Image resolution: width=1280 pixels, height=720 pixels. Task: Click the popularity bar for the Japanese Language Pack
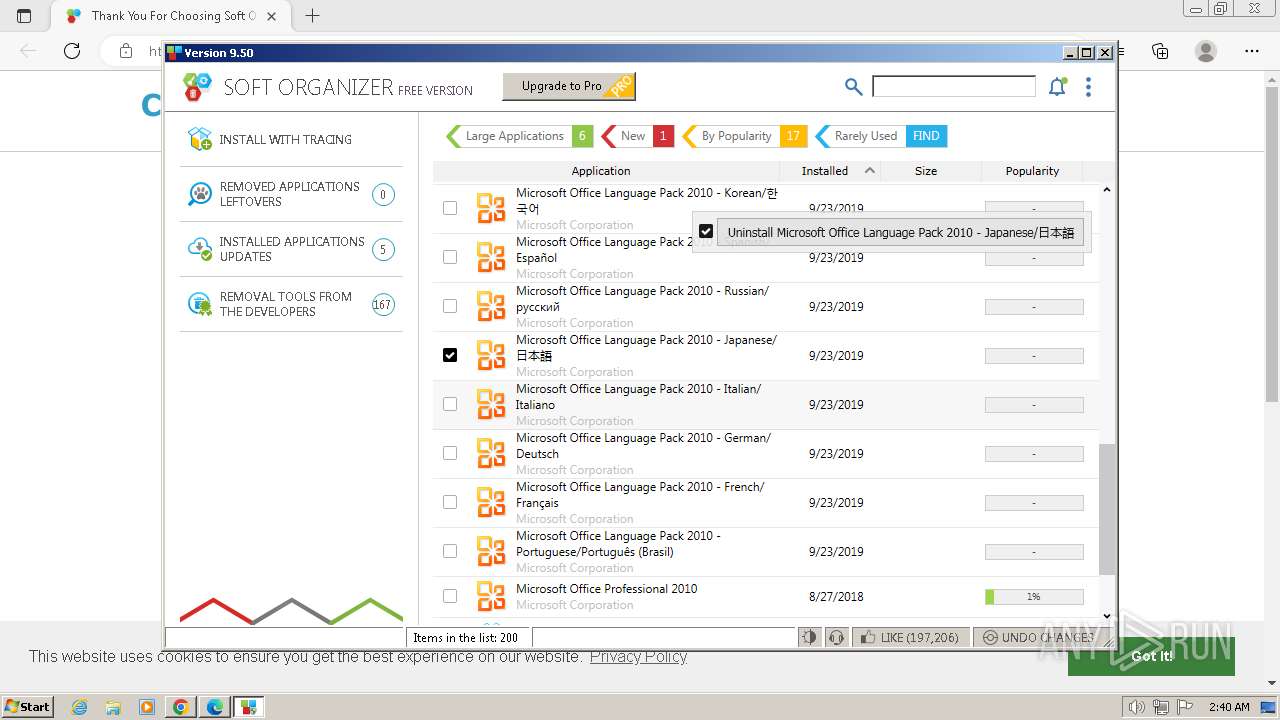1034,356
